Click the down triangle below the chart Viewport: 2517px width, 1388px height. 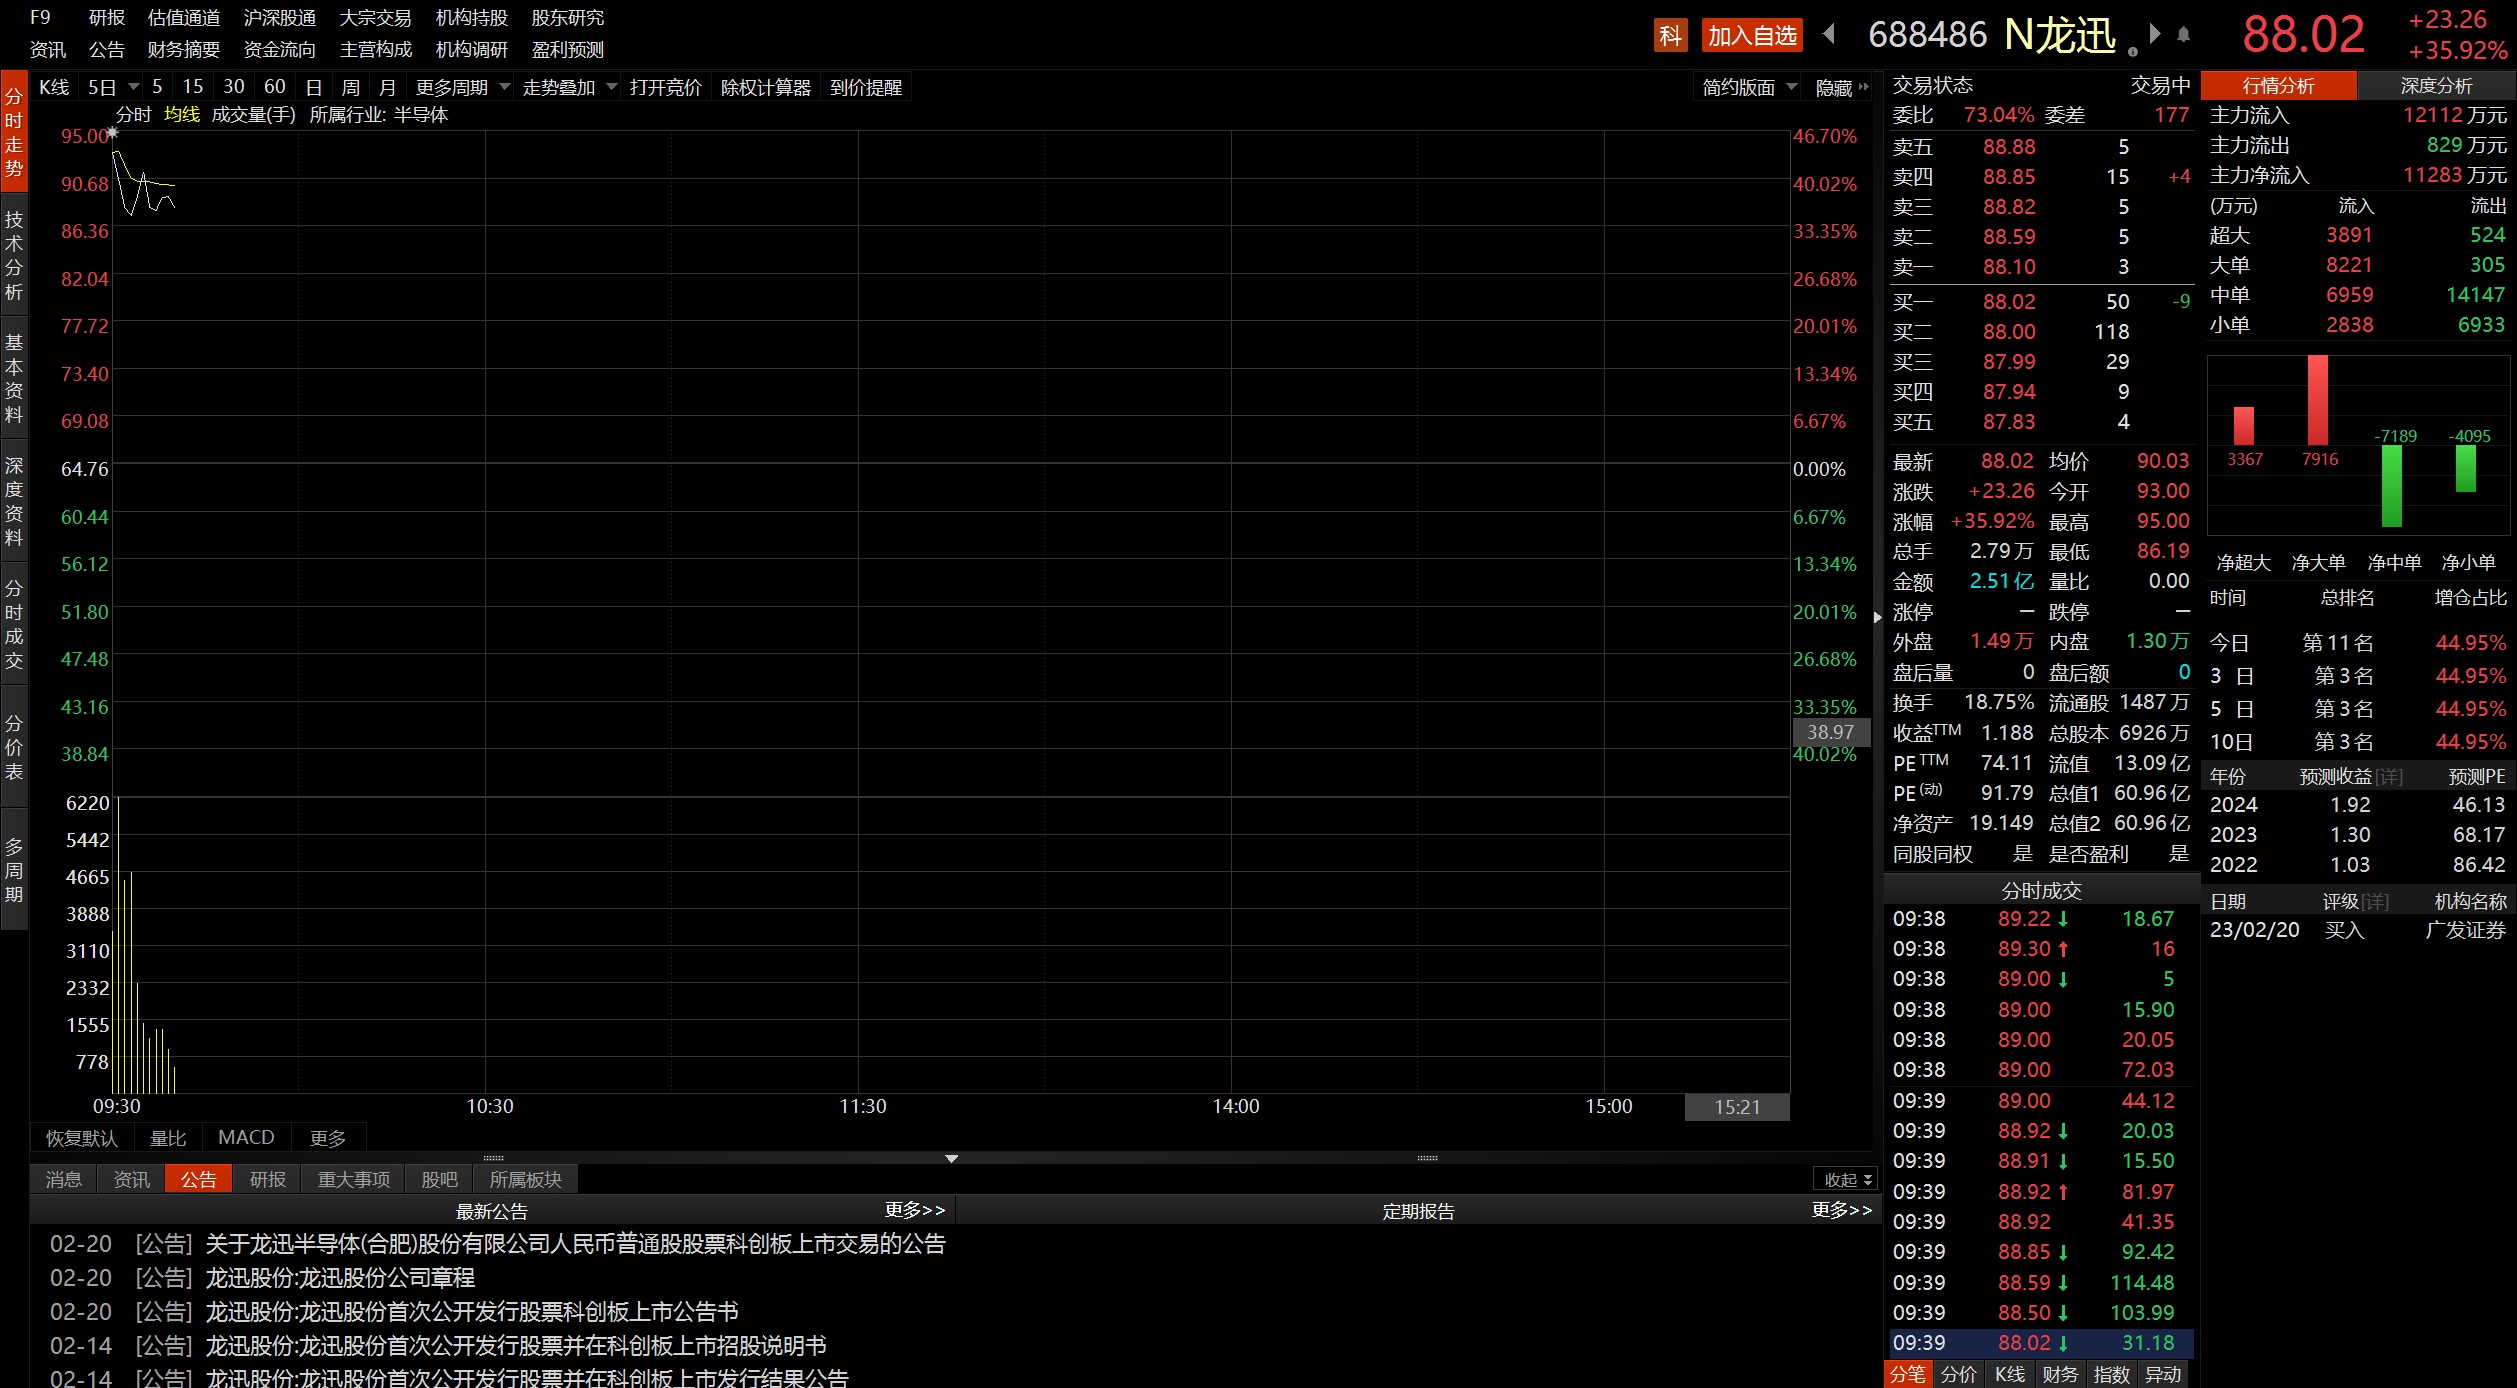[951, 1159]
